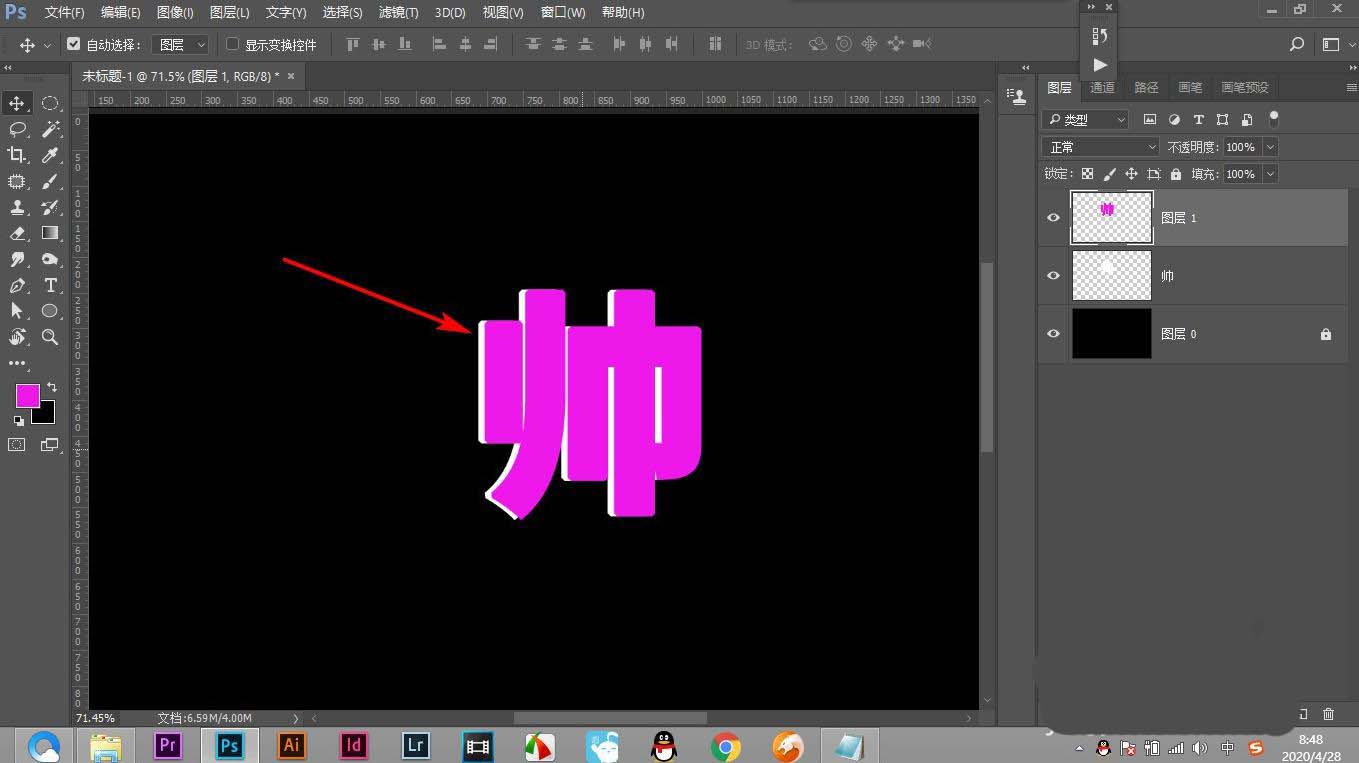Hide 图层 0 with eye icon
Viewport: 1359px width, 763px height.
coord(1053,334)
